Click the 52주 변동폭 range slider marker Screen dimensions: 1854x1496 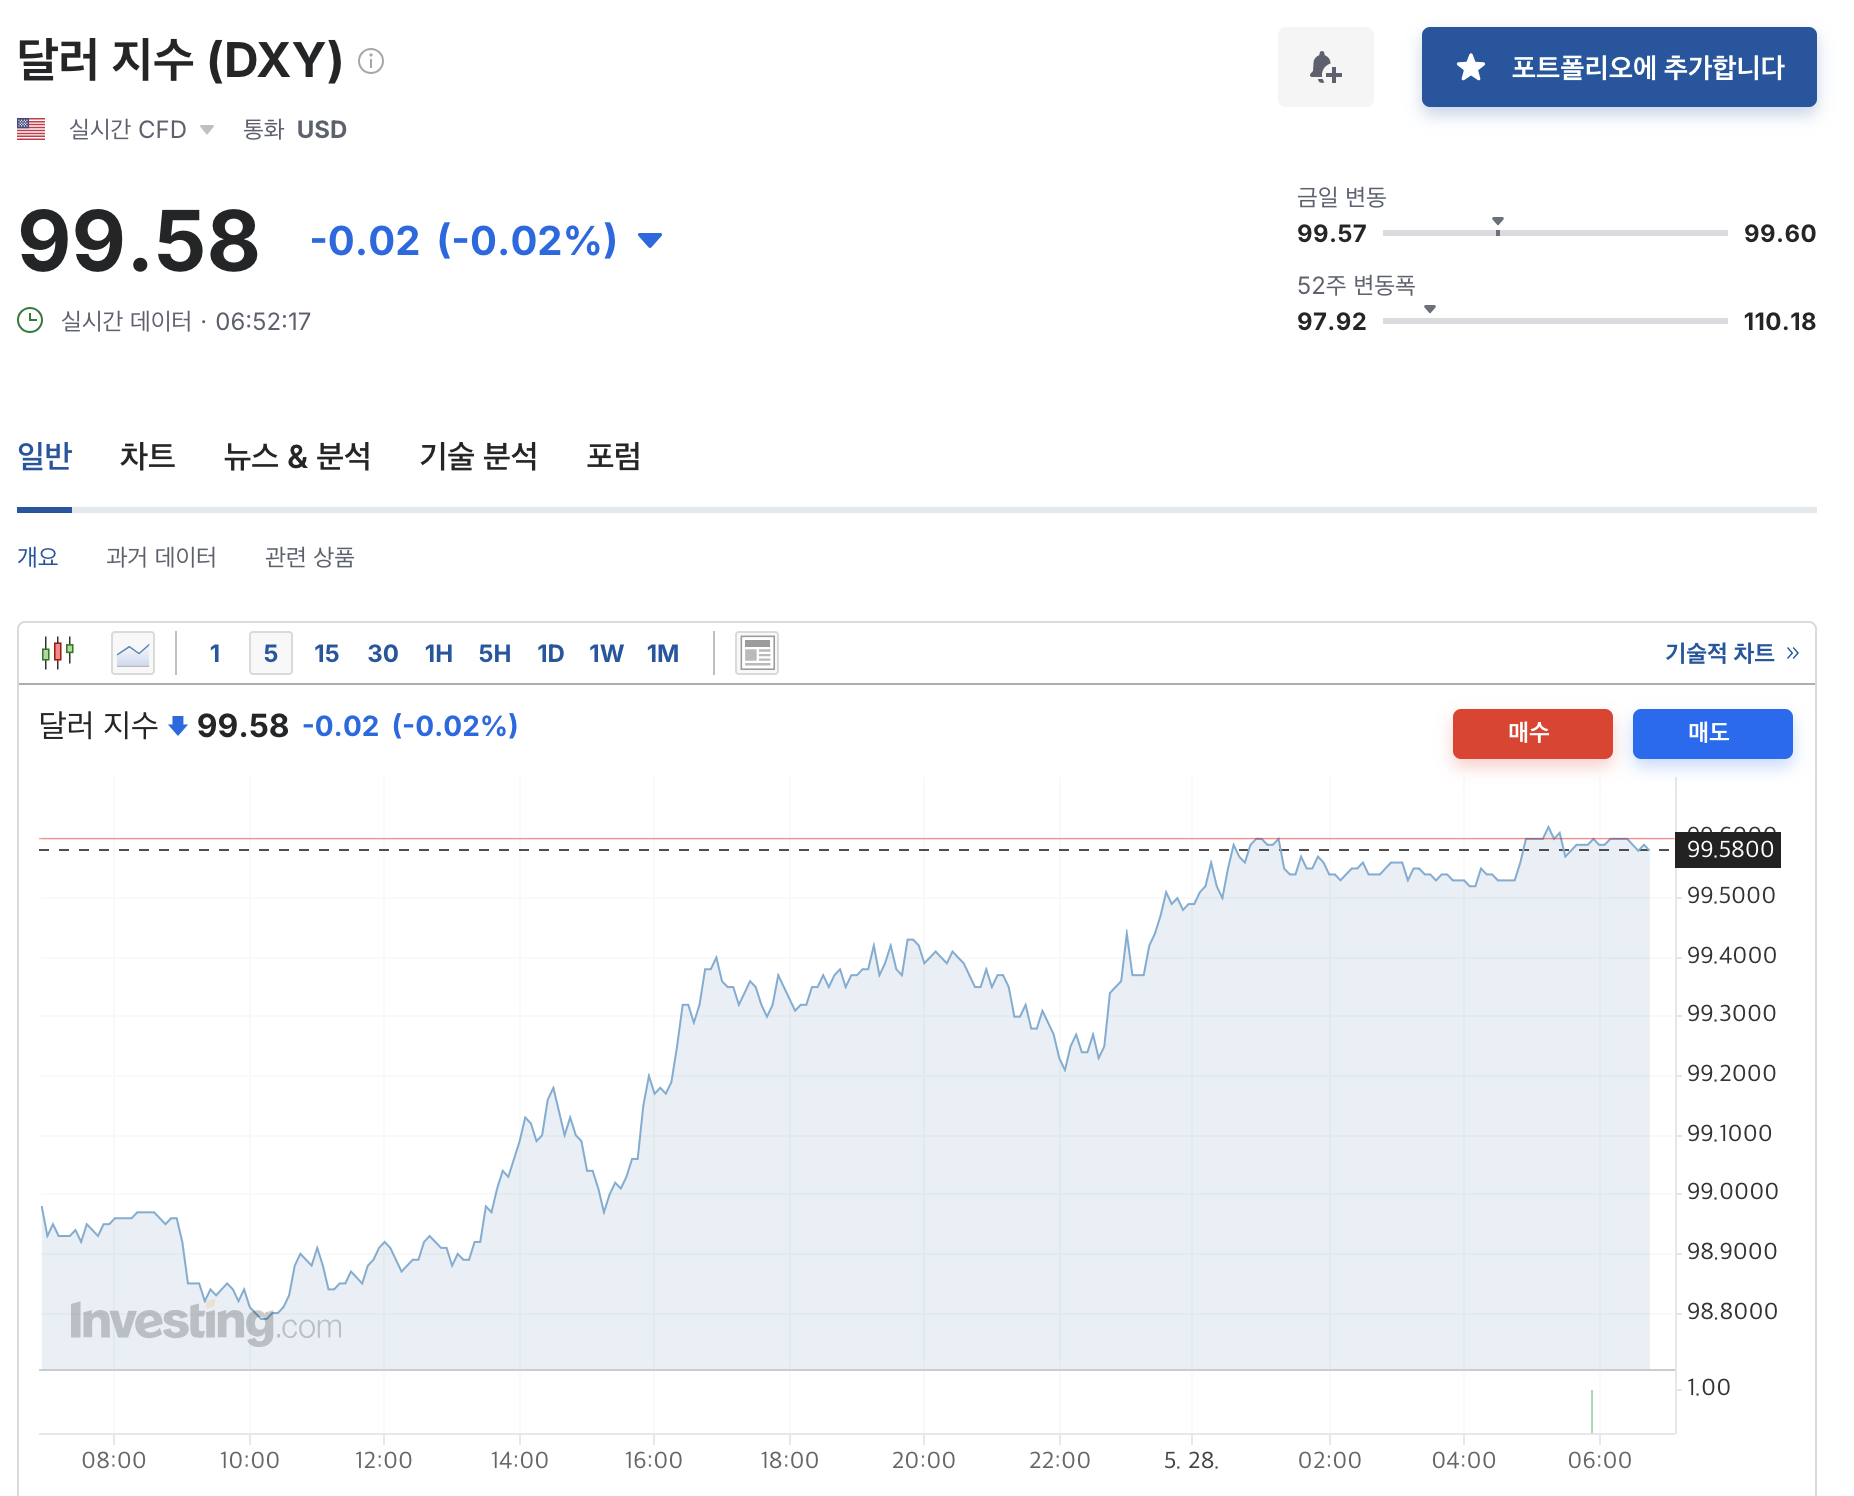pyautogui.click(x=1430, y=310)
